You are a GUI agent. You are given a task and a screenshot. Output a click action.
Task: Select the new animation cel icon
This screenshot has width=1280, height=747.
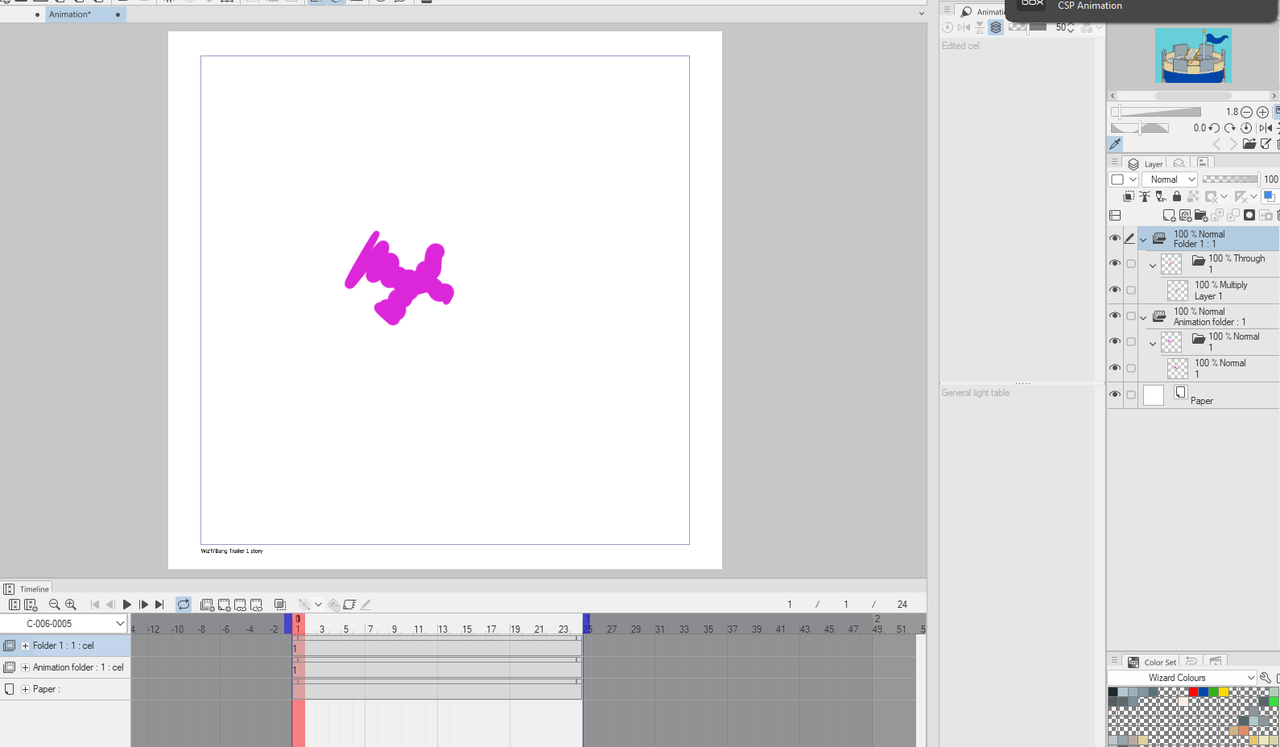pyautogui.click(x=205, y=604)
